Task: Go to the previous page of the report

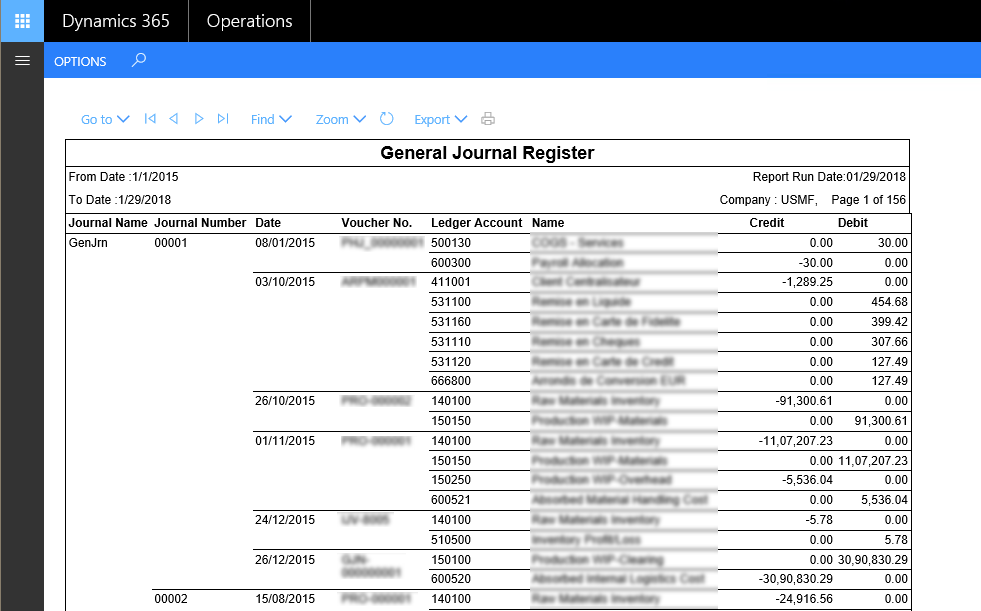Action: click(174, 118)
